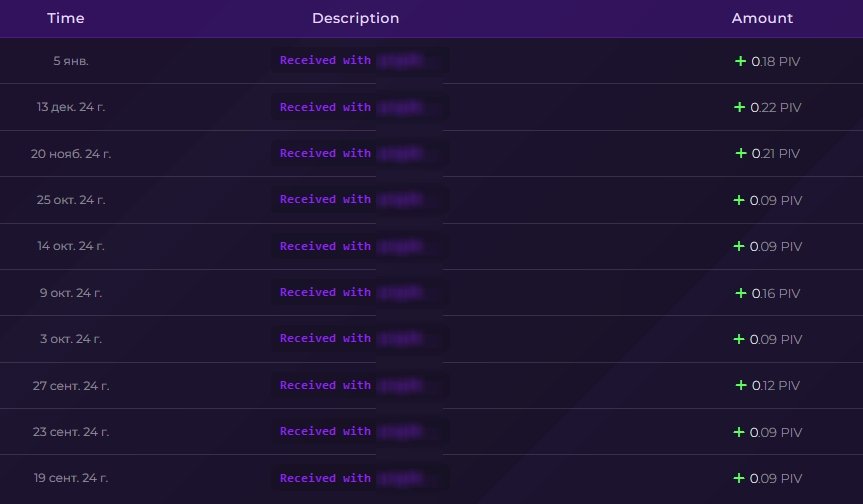Viewport: 863px width, 504px height.
Task: Click the 14 окт. 24 г. date cell
Action: click(71, 246)
